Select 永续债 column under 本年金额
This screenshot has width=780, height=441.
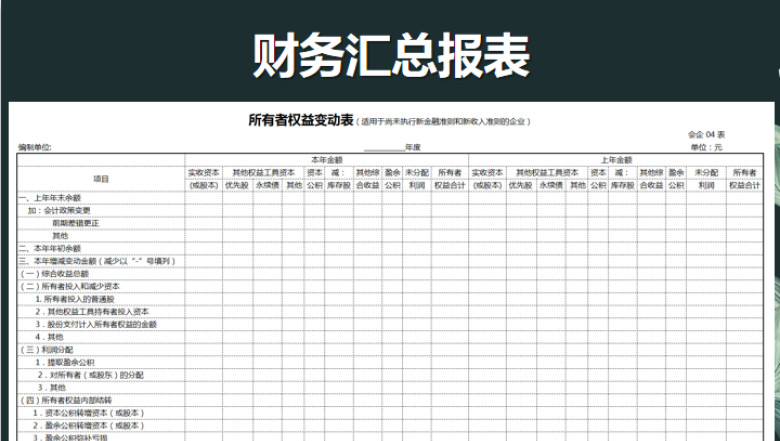[268, 185]
